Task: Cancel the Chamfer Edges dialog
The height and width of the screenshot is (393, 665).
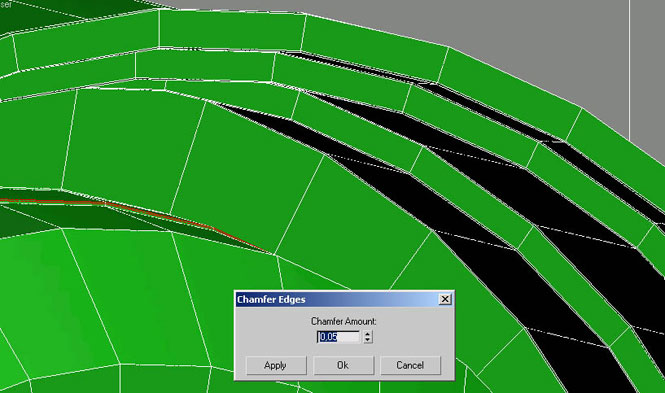Action: tap(410, 365)
